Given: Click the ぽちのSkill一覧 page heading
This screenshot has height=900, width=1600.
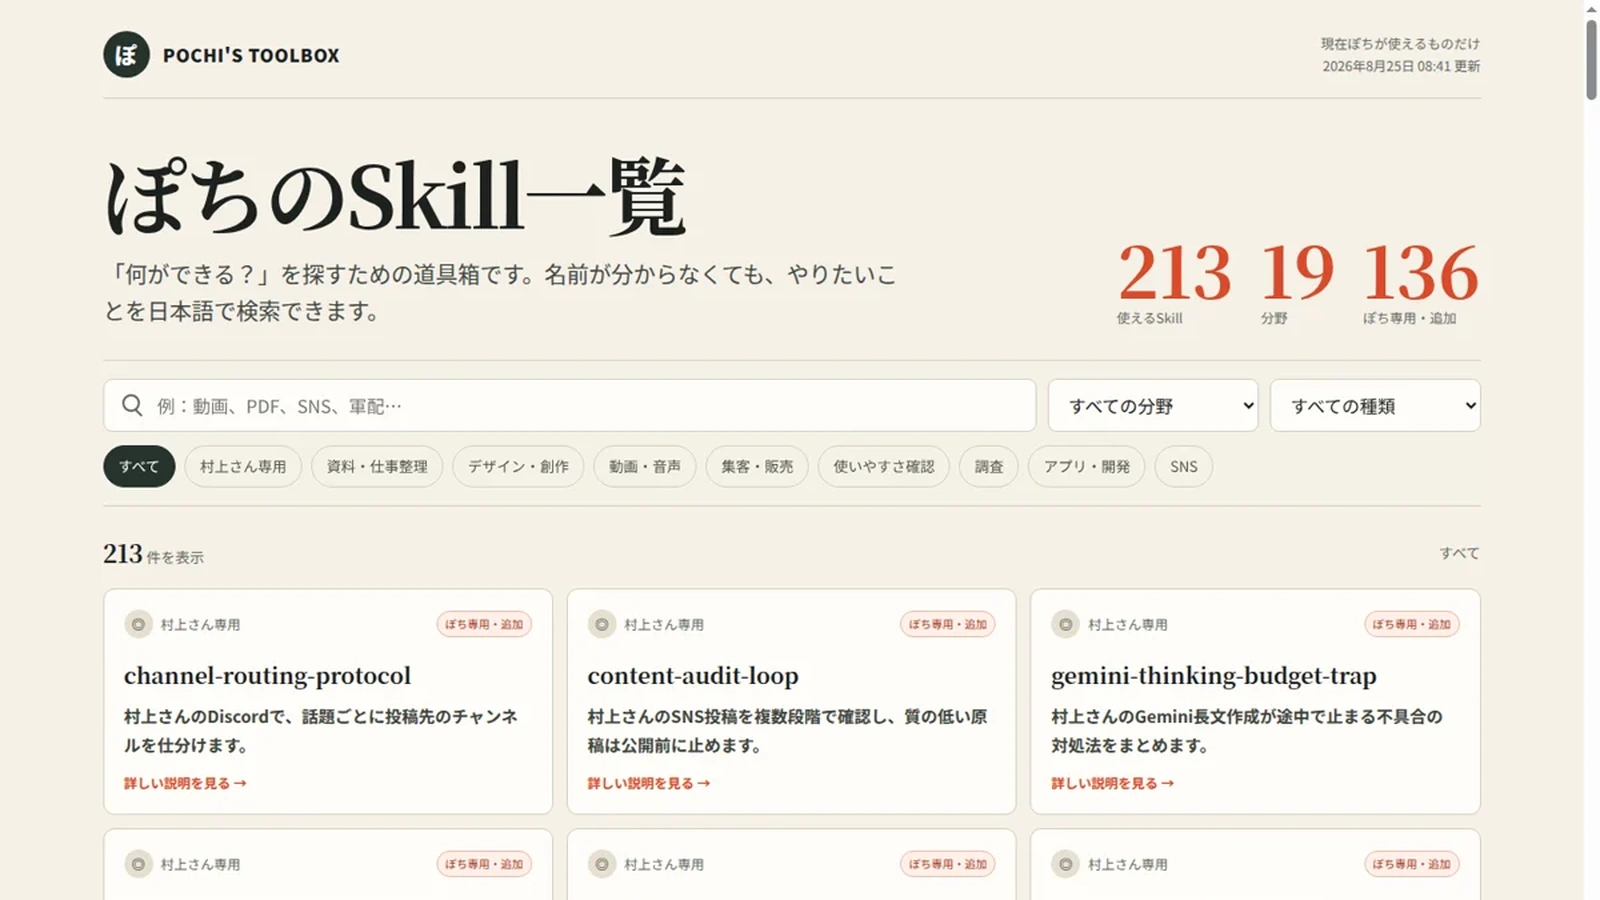Looking at the screenshot, I should [x=395, y=197].
